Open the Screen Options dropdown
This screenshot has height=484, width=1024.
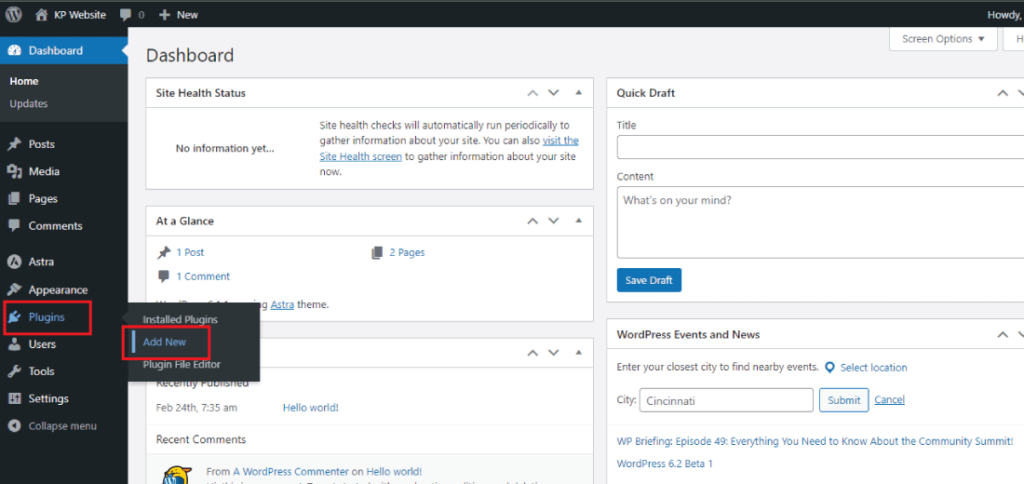[943, 39]
